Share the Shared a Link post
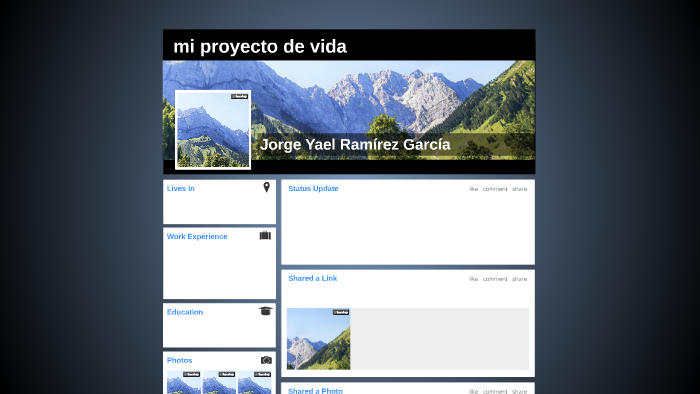Image resolution: width=700 pixels, height=394 pixels. coord(520,278)
